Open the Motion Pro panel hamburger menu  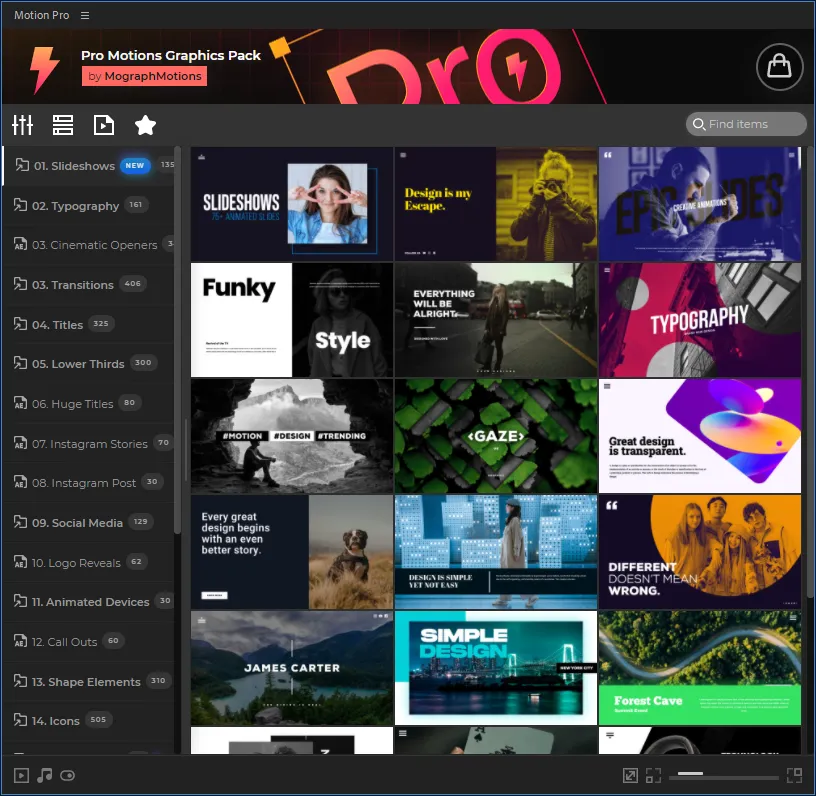pos(85,15)
